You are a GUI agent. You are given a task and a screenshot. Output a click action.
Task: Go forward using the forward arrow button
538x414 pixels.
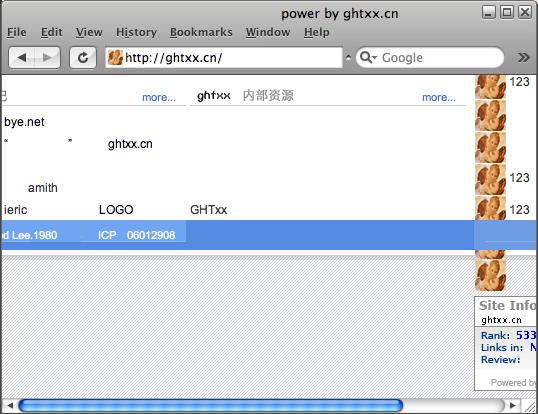(47, 58)
